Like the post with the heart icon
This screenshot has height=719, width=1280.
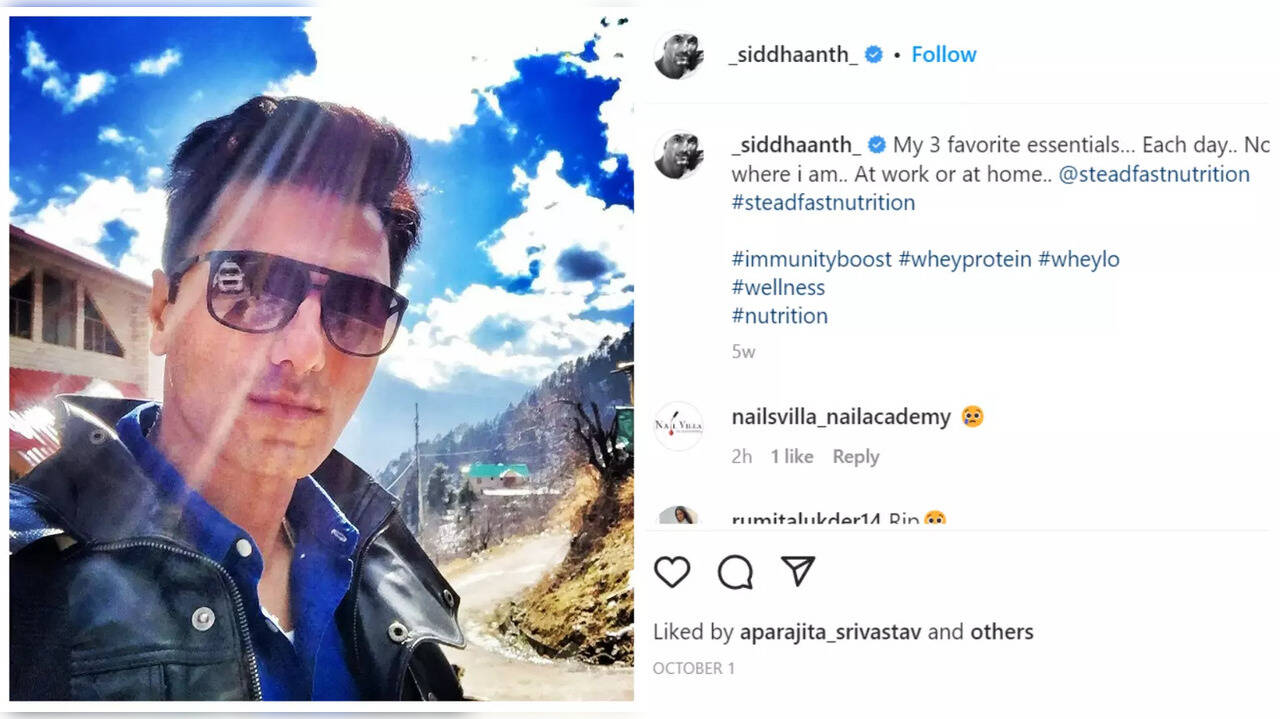[x=672, y=572]
